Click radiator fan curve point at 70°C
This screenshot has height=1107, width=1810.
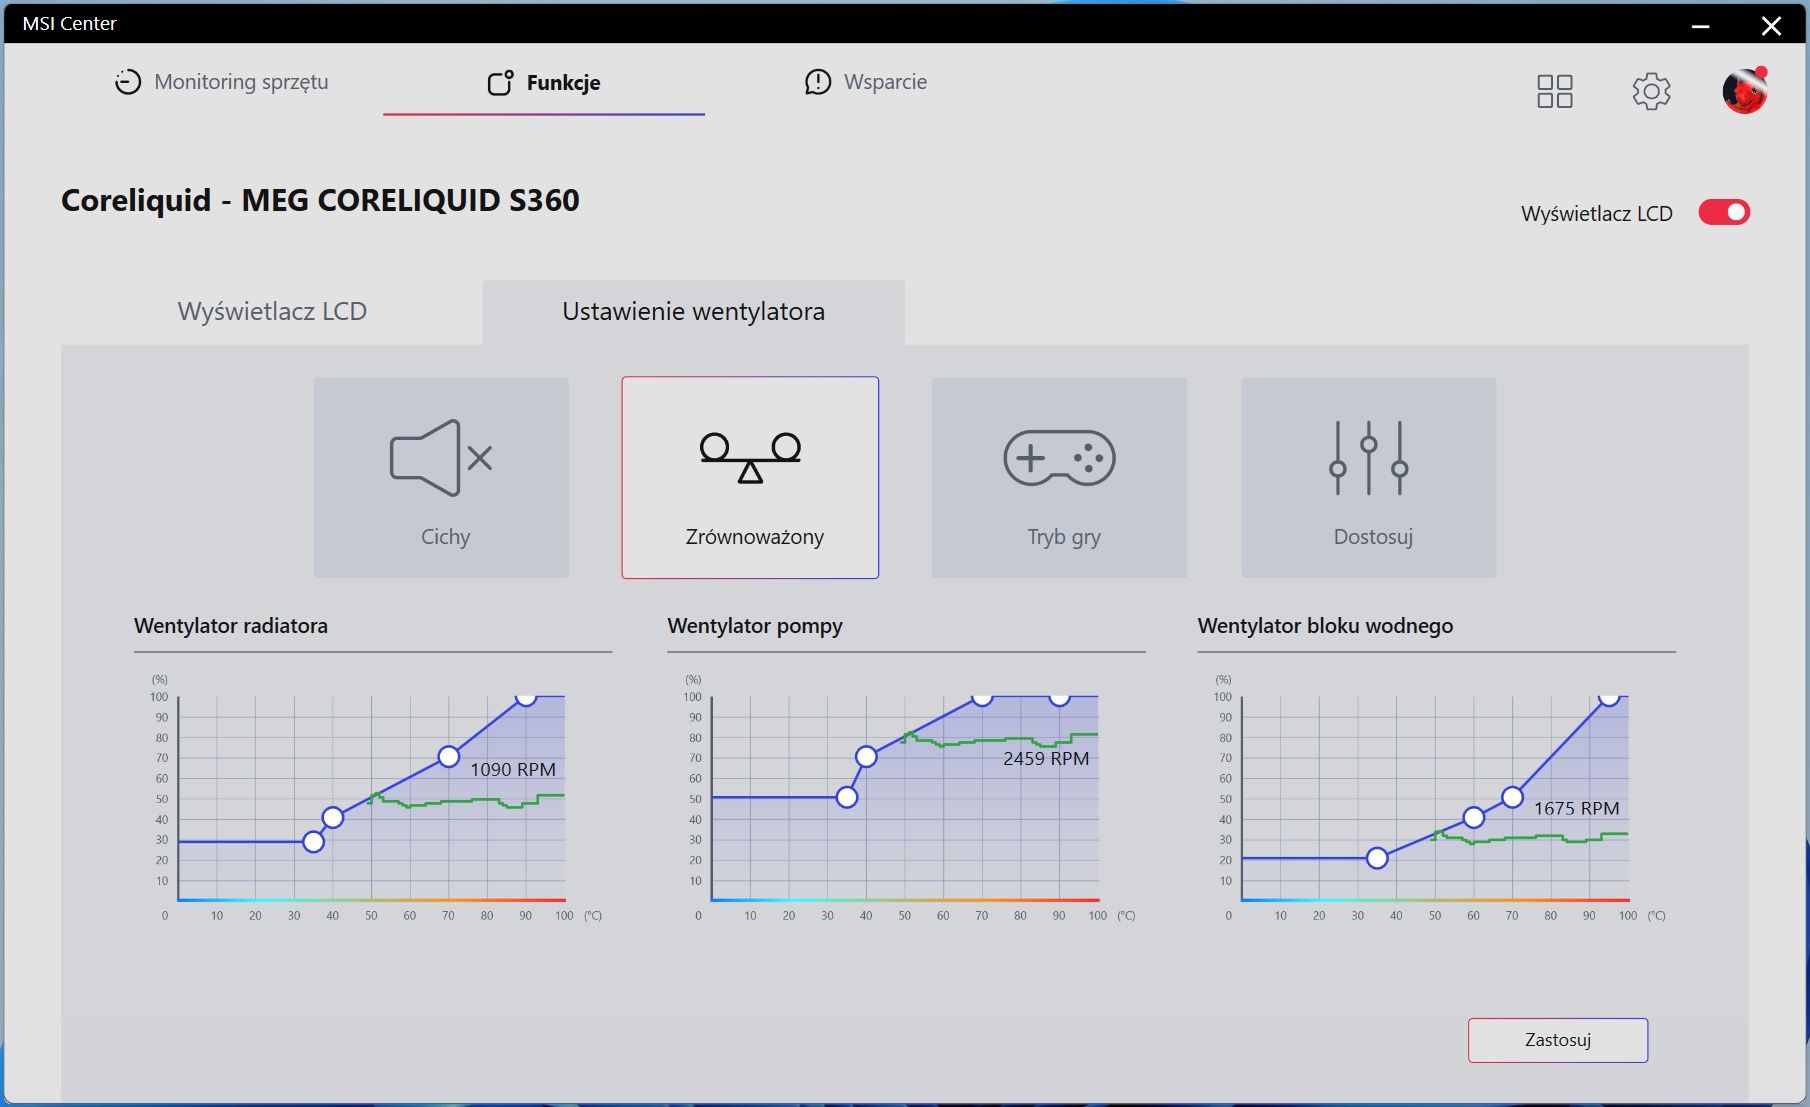(449, 757)
